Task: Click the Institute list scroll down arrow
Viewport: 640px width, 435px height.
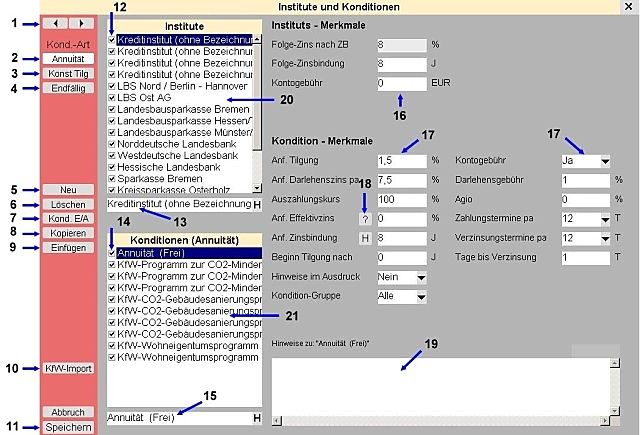Action: 257,188
